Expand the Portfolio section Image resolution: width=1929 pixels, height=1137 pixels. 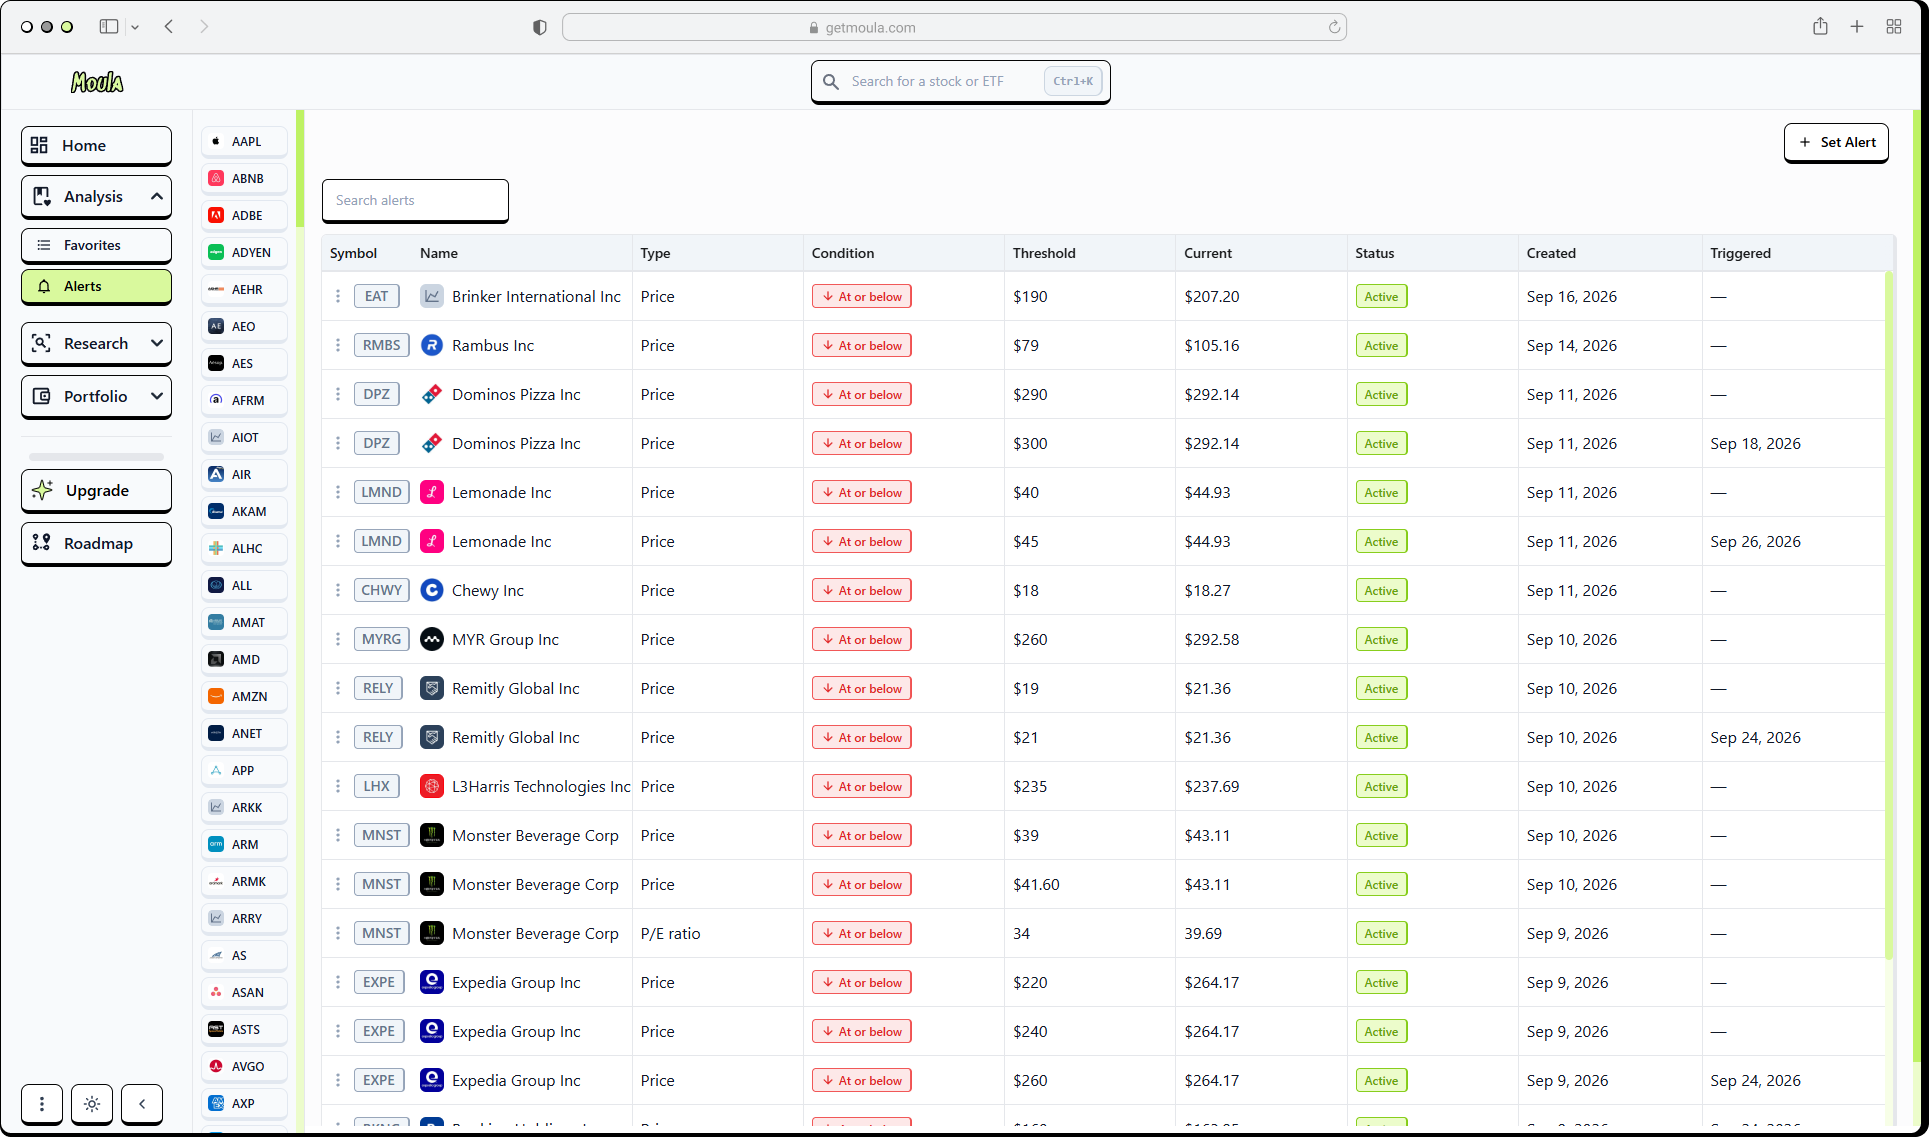click(x=96, y=396)
